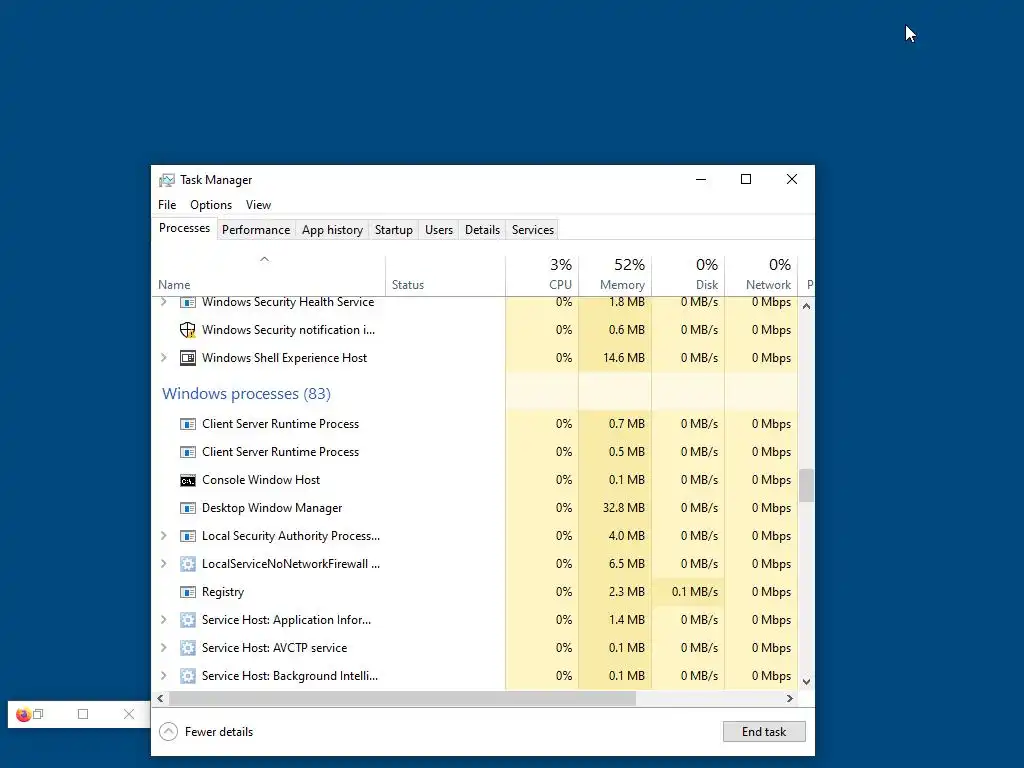Click the Windows Security notification shield icon

click(187, 330)
